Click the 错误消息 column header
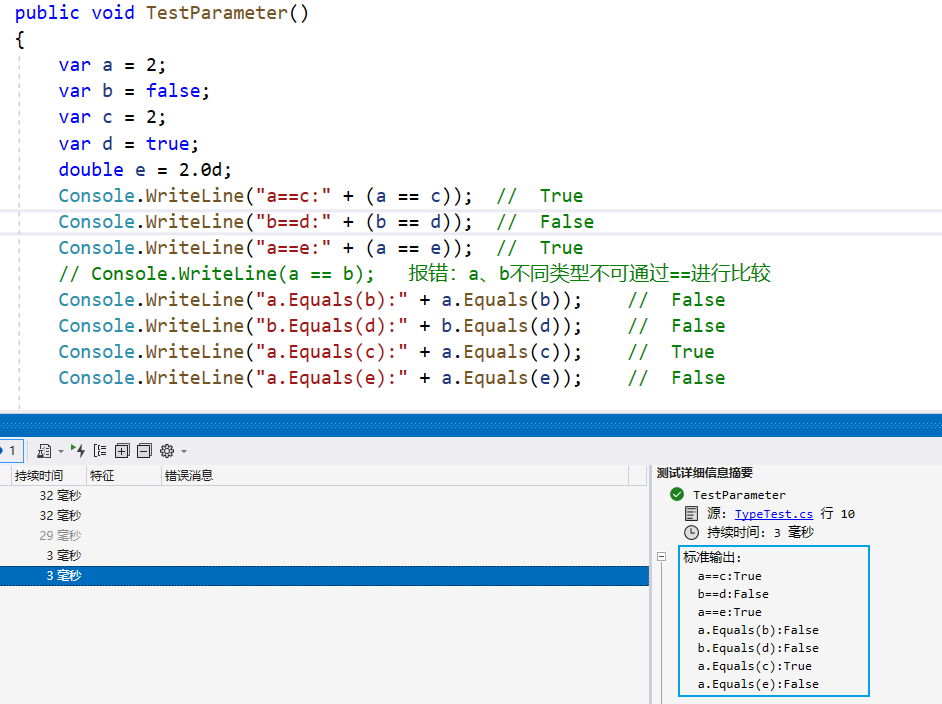 [189, 476]
